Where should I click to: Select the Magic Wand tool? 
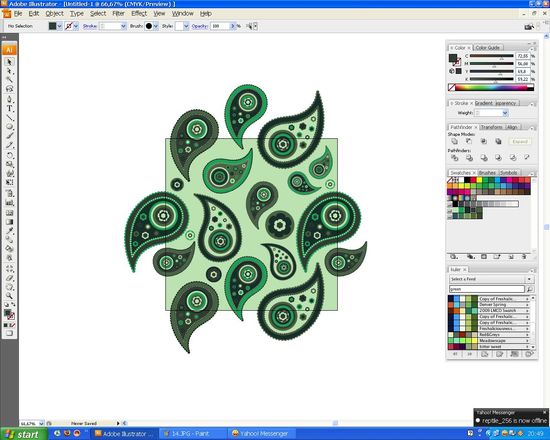click(x=9, y=80)
